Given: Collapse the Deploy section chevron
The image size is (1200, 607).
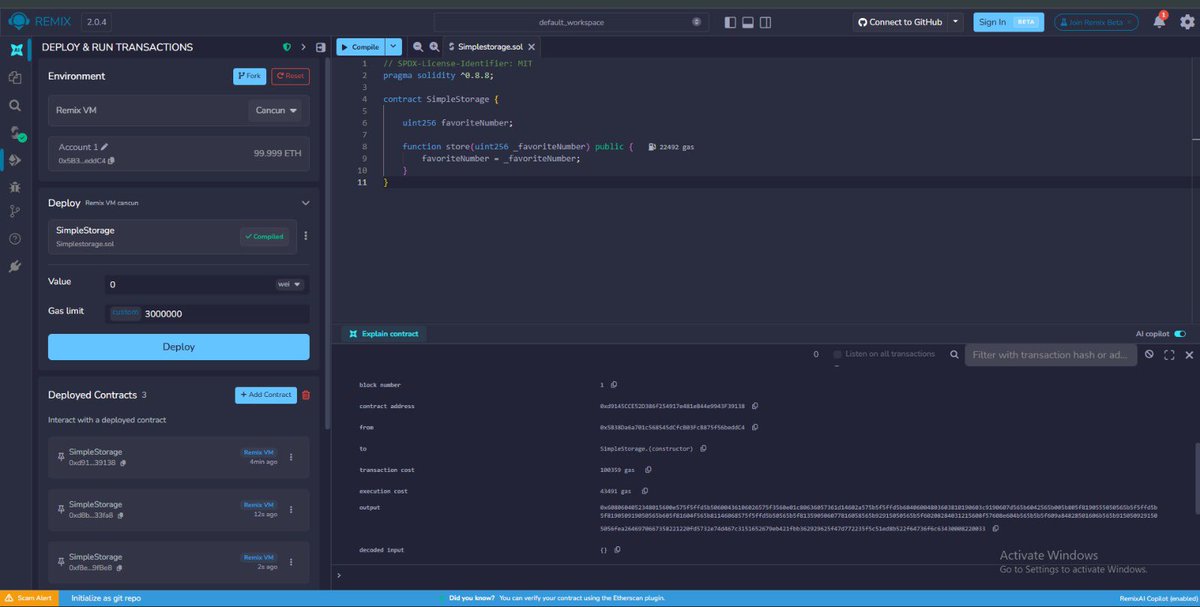Looking at the screenshot, I should point(306,203).
